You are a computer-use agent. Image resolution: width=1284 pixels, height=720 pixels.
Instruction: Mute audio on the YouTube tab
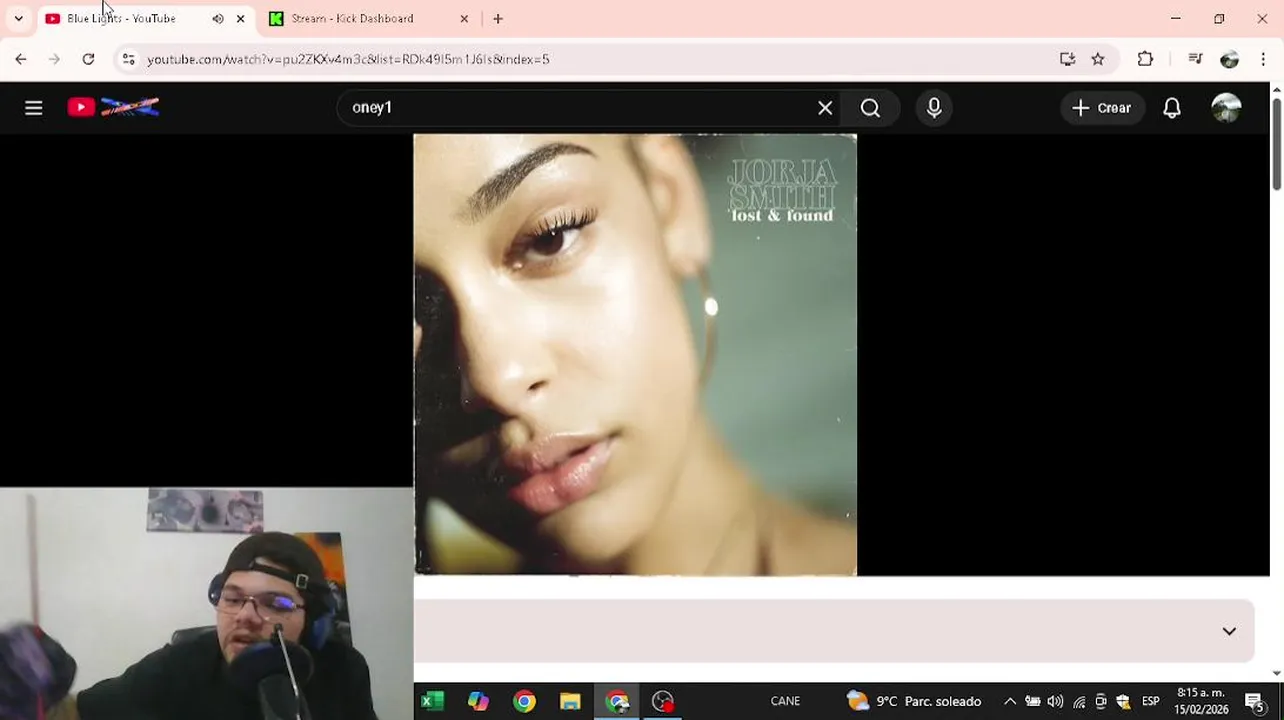click(218, 18)
